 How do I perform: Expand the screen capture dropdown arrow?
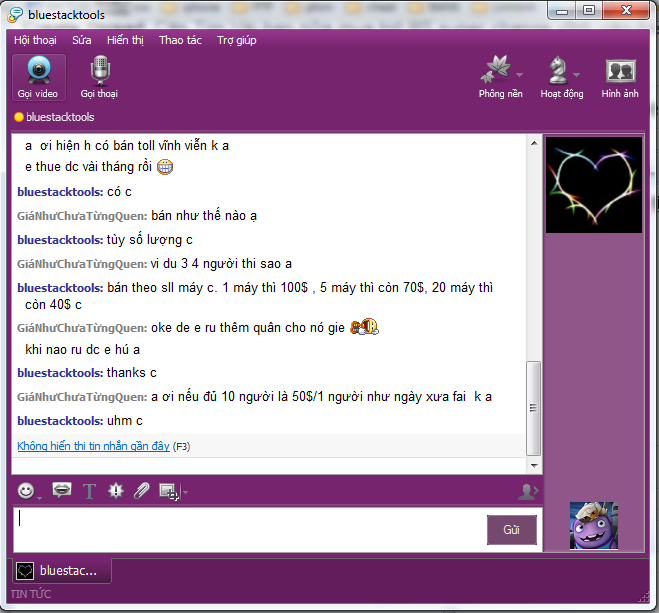(185, 492)
